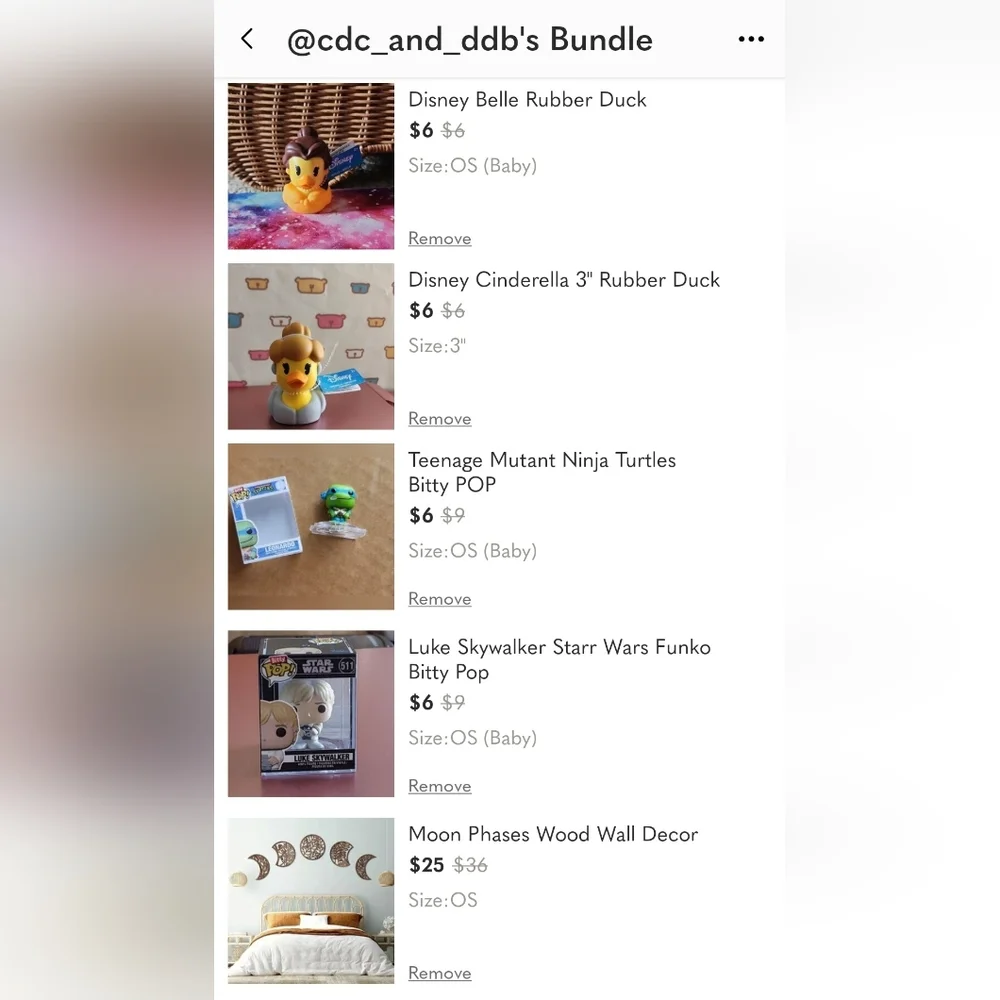Open the Luke Skywalker Funko photo
Viewport: 1000px width, 1000px height.
coord(311,714)
